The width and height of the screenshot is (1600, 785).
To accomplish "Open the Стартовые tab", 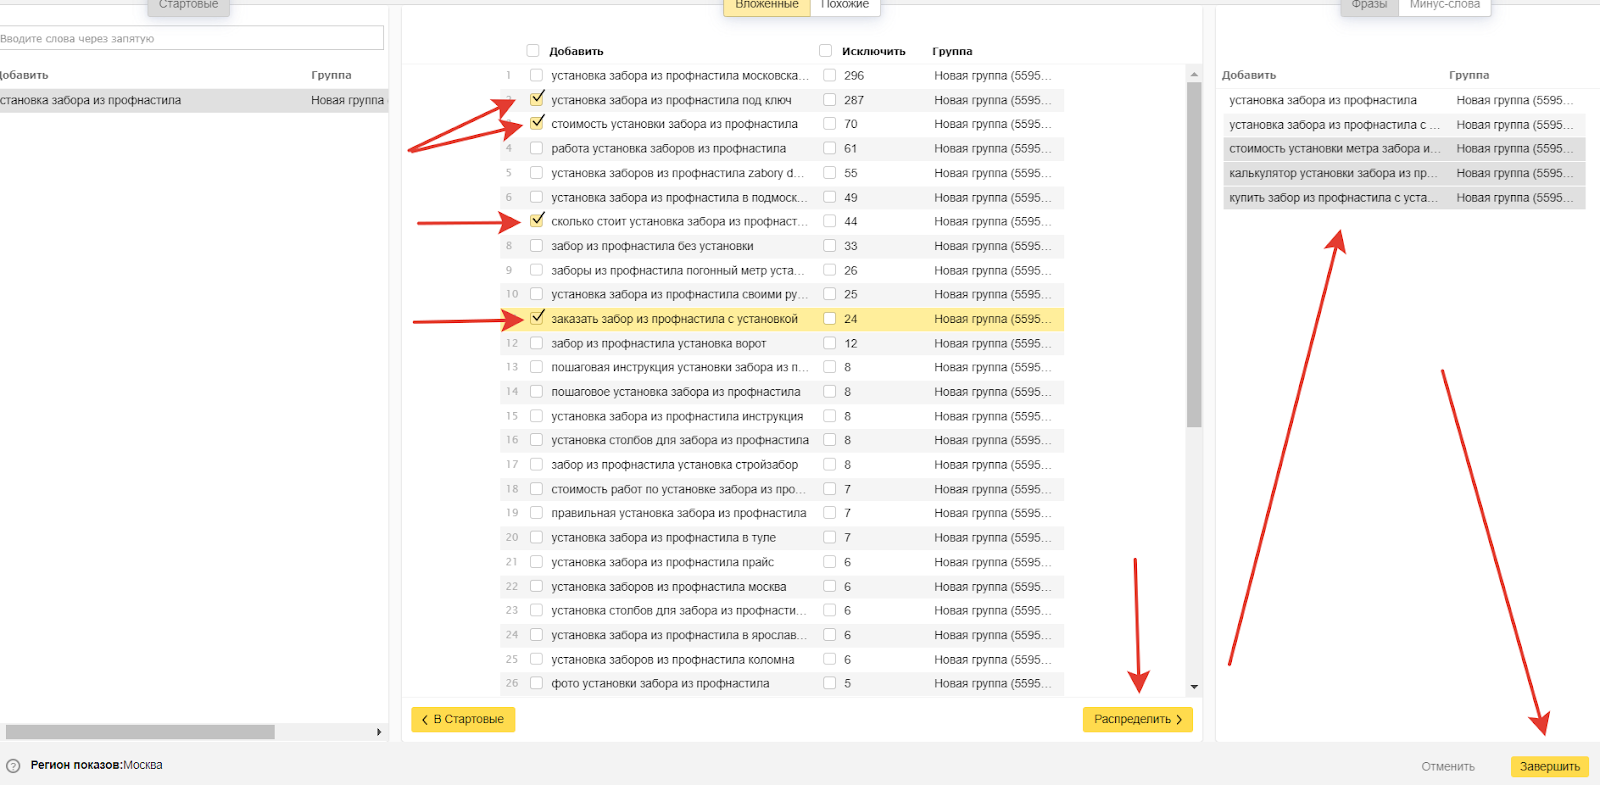I will click(188, 5).
